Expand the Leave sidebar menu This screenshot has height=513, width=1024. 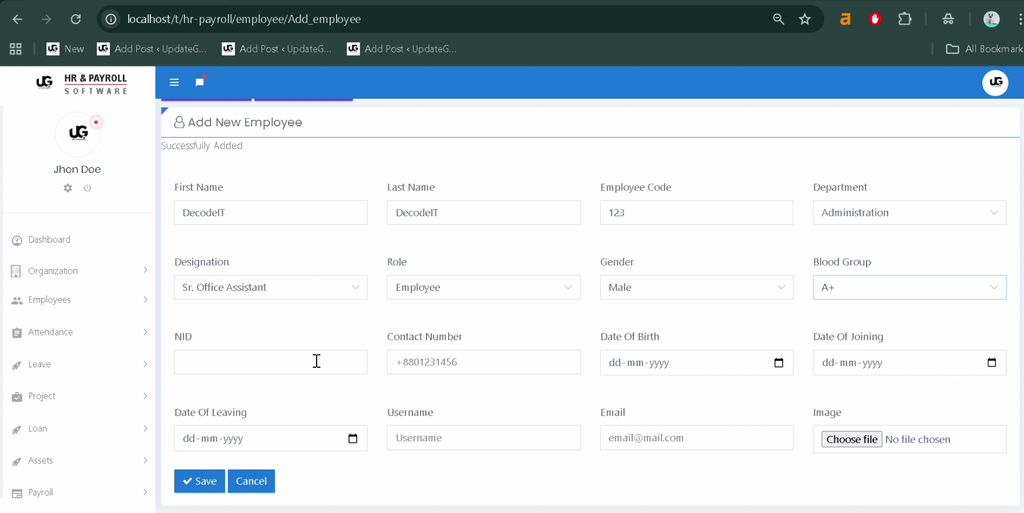click(x=78, y=364)
